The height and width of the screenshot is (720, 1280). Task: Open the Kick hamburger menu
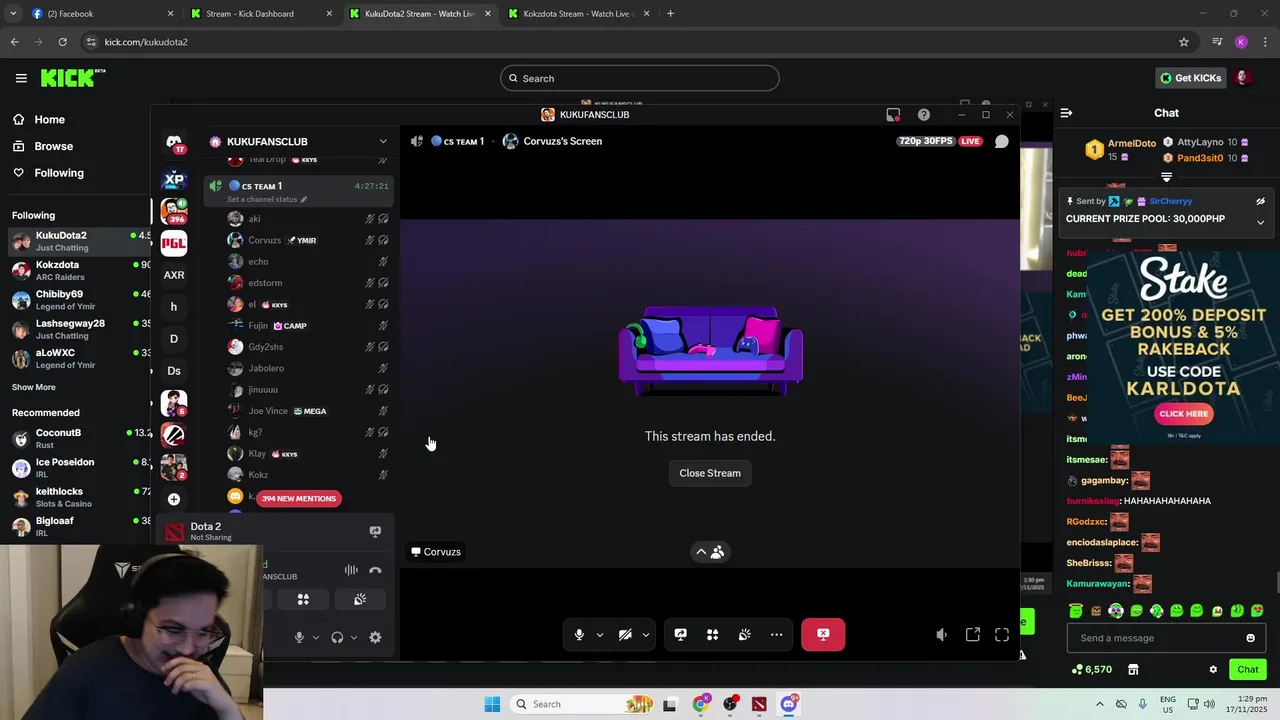coord(21,78)
